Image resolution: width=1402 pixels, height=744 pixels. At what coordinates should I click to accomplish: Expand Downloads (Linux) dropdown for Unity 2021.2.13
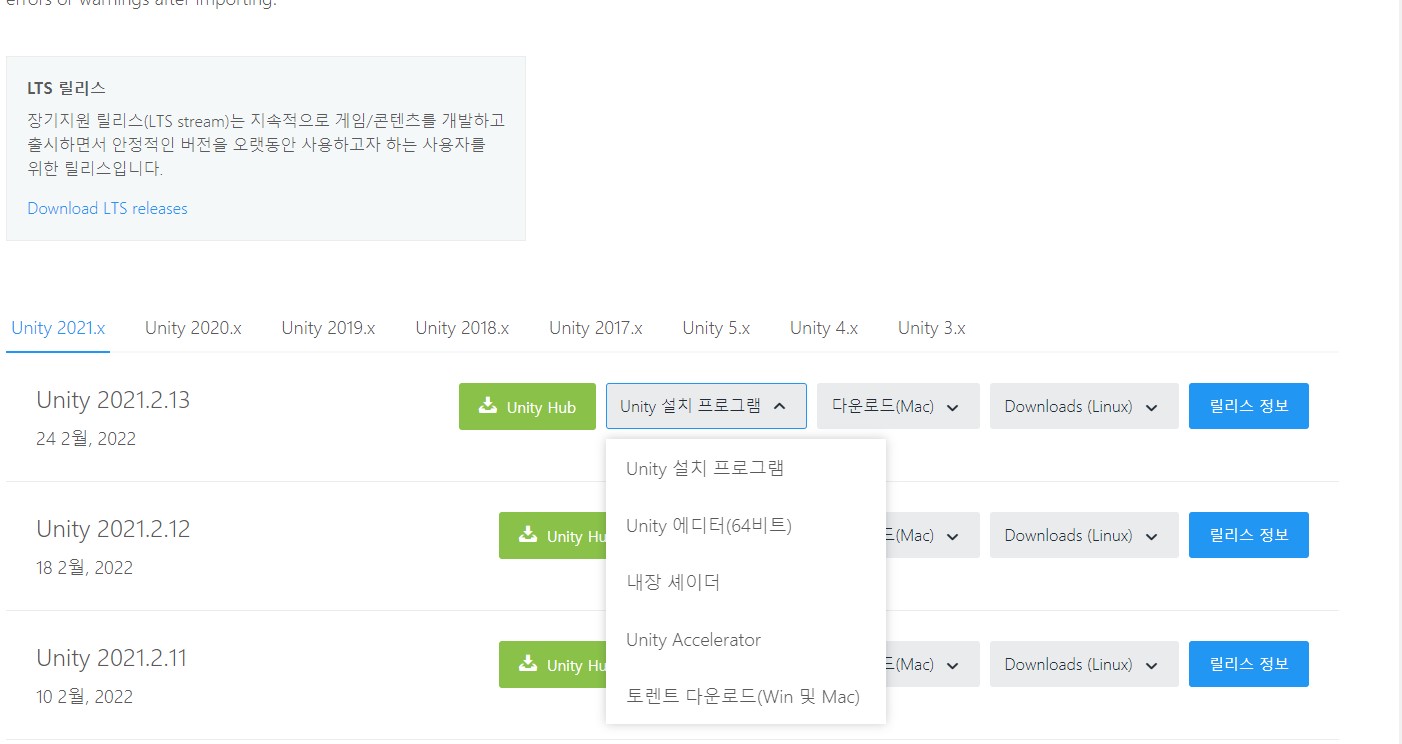click(1084, 406)
